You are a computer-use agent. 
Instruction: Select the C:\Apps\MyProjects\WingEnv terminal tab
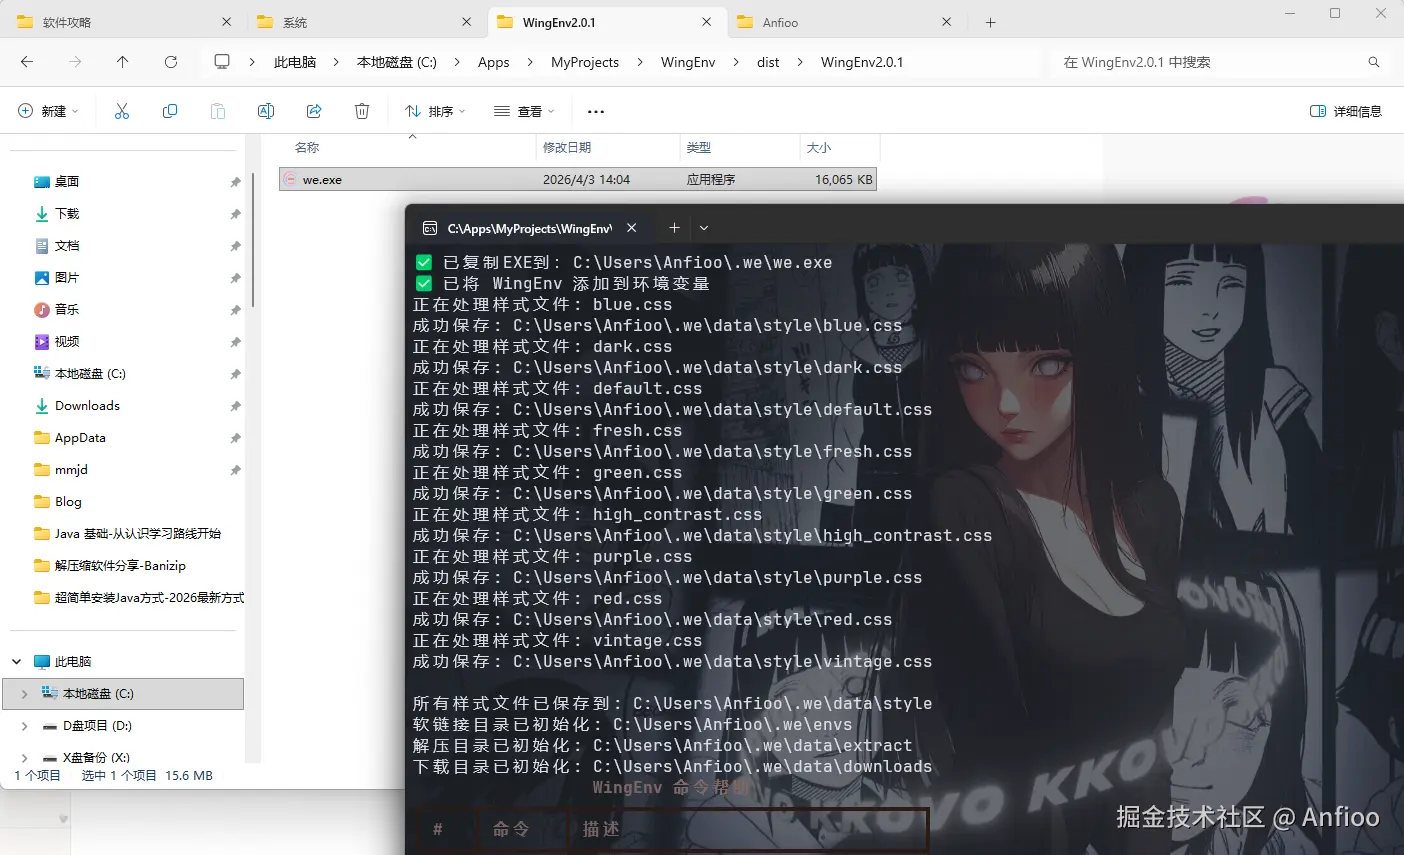(x=529, y=228)
